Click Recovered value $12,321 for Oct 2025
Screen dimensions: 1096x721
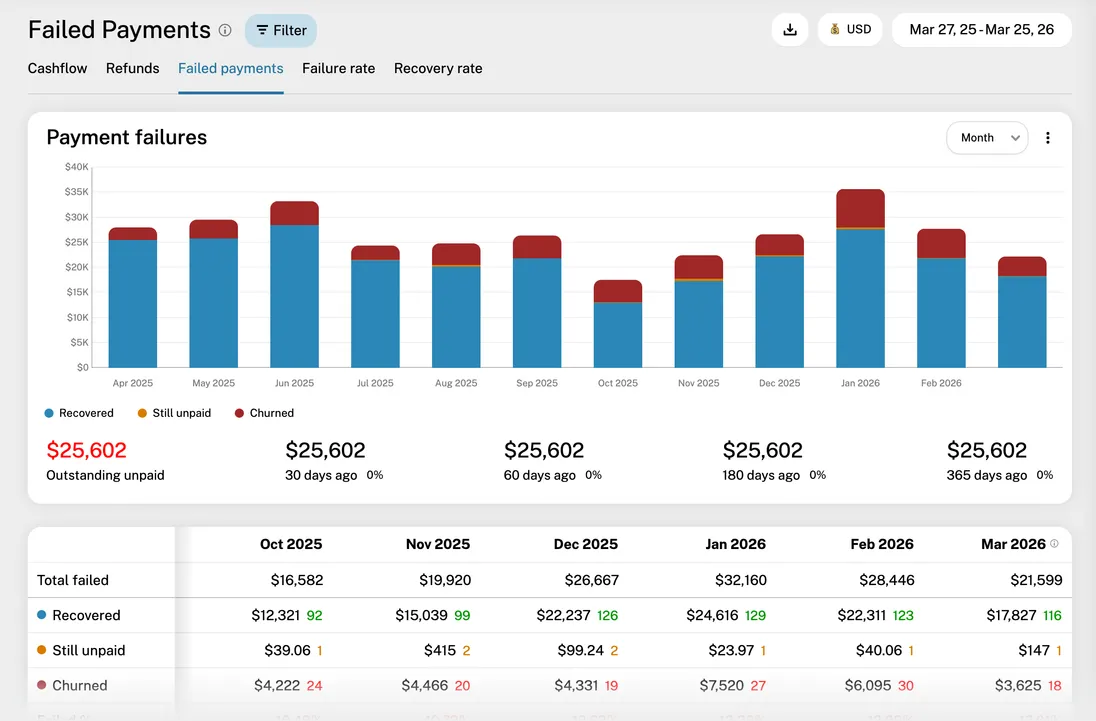pyautogui.click(x=275, y=616)
